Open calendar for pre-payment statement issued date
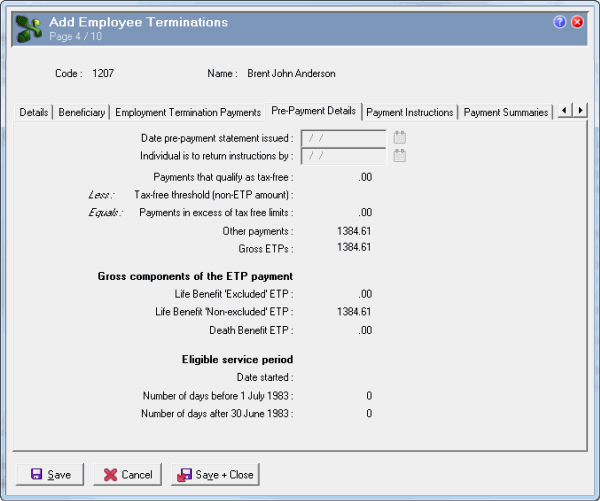The width and height of the screenshot is (600, 501). point(399,137)
